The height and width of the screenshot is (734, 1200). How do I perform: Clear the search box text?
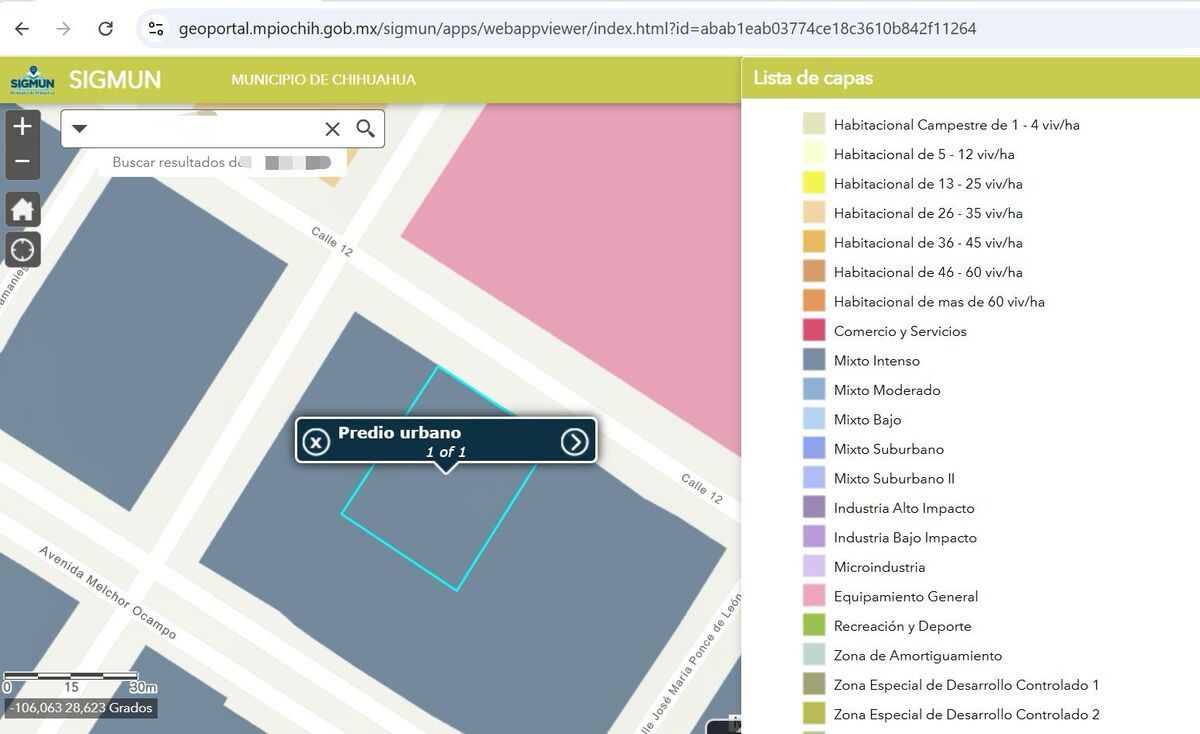332,129
